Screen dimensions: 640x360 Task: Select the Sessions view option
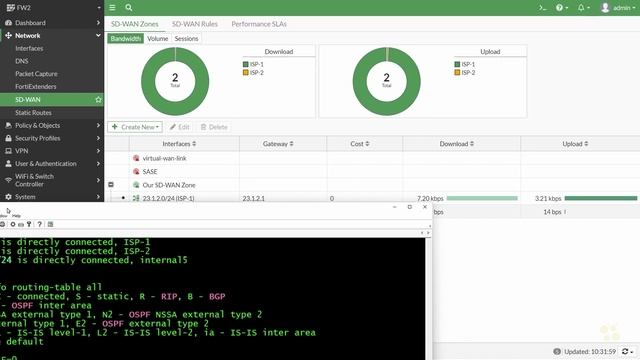click(x=186, y=38)
